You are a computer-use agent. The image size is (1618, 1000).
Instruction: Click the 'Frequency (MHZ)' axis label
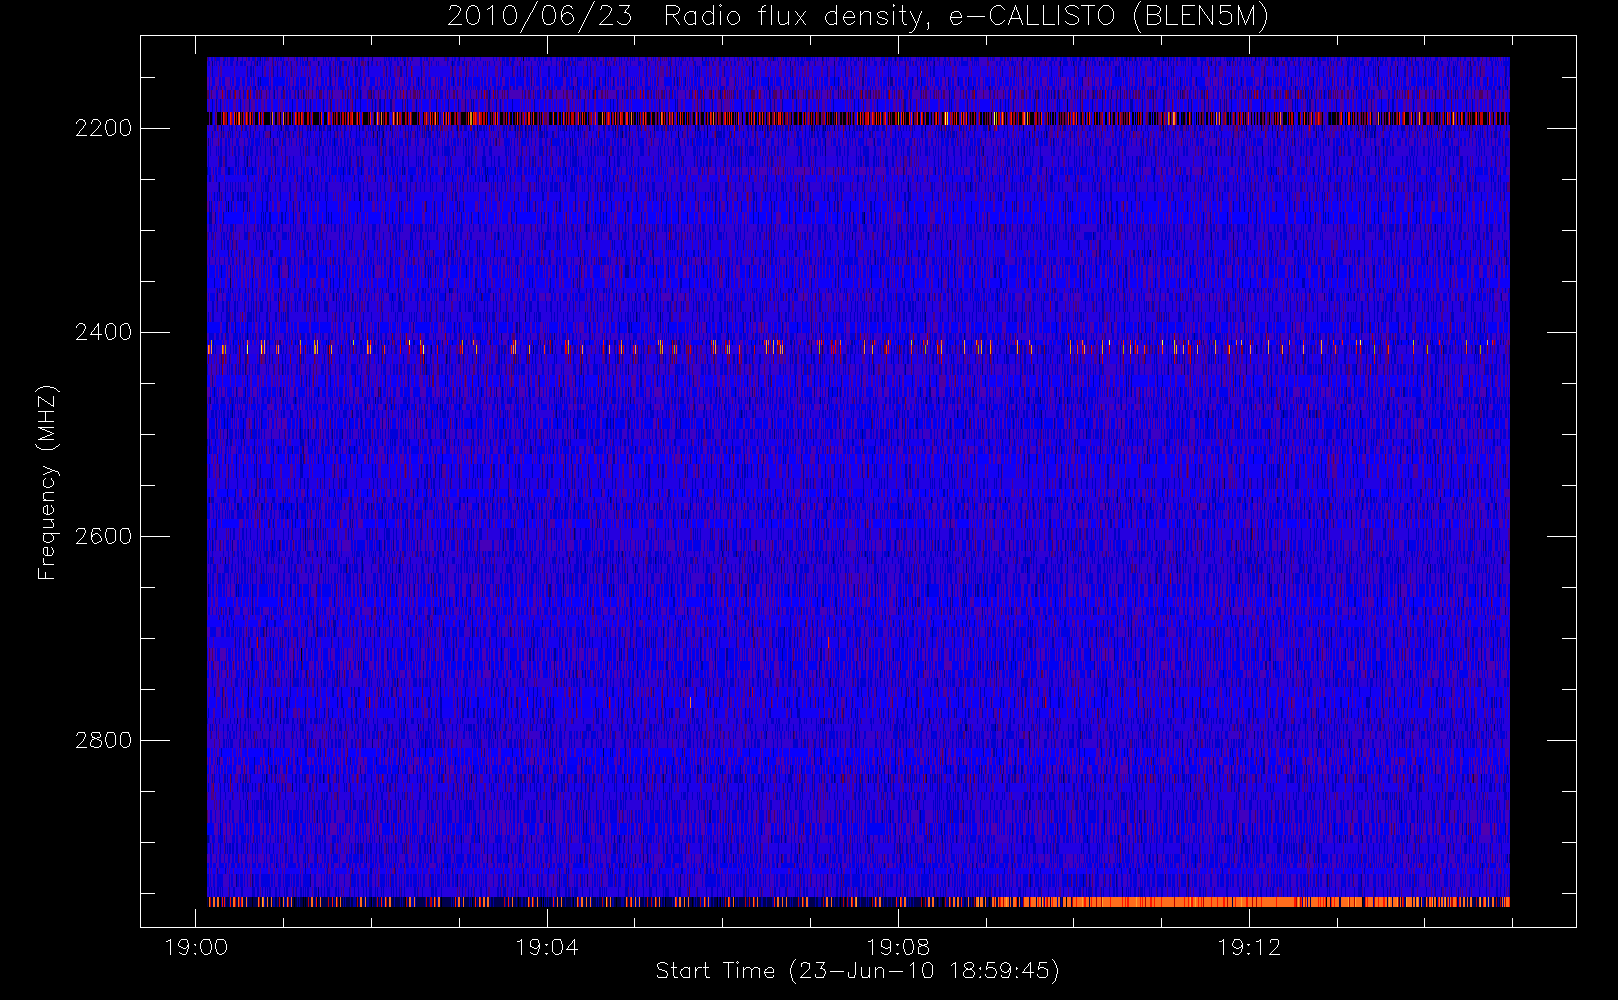click(x=47, y=483)
